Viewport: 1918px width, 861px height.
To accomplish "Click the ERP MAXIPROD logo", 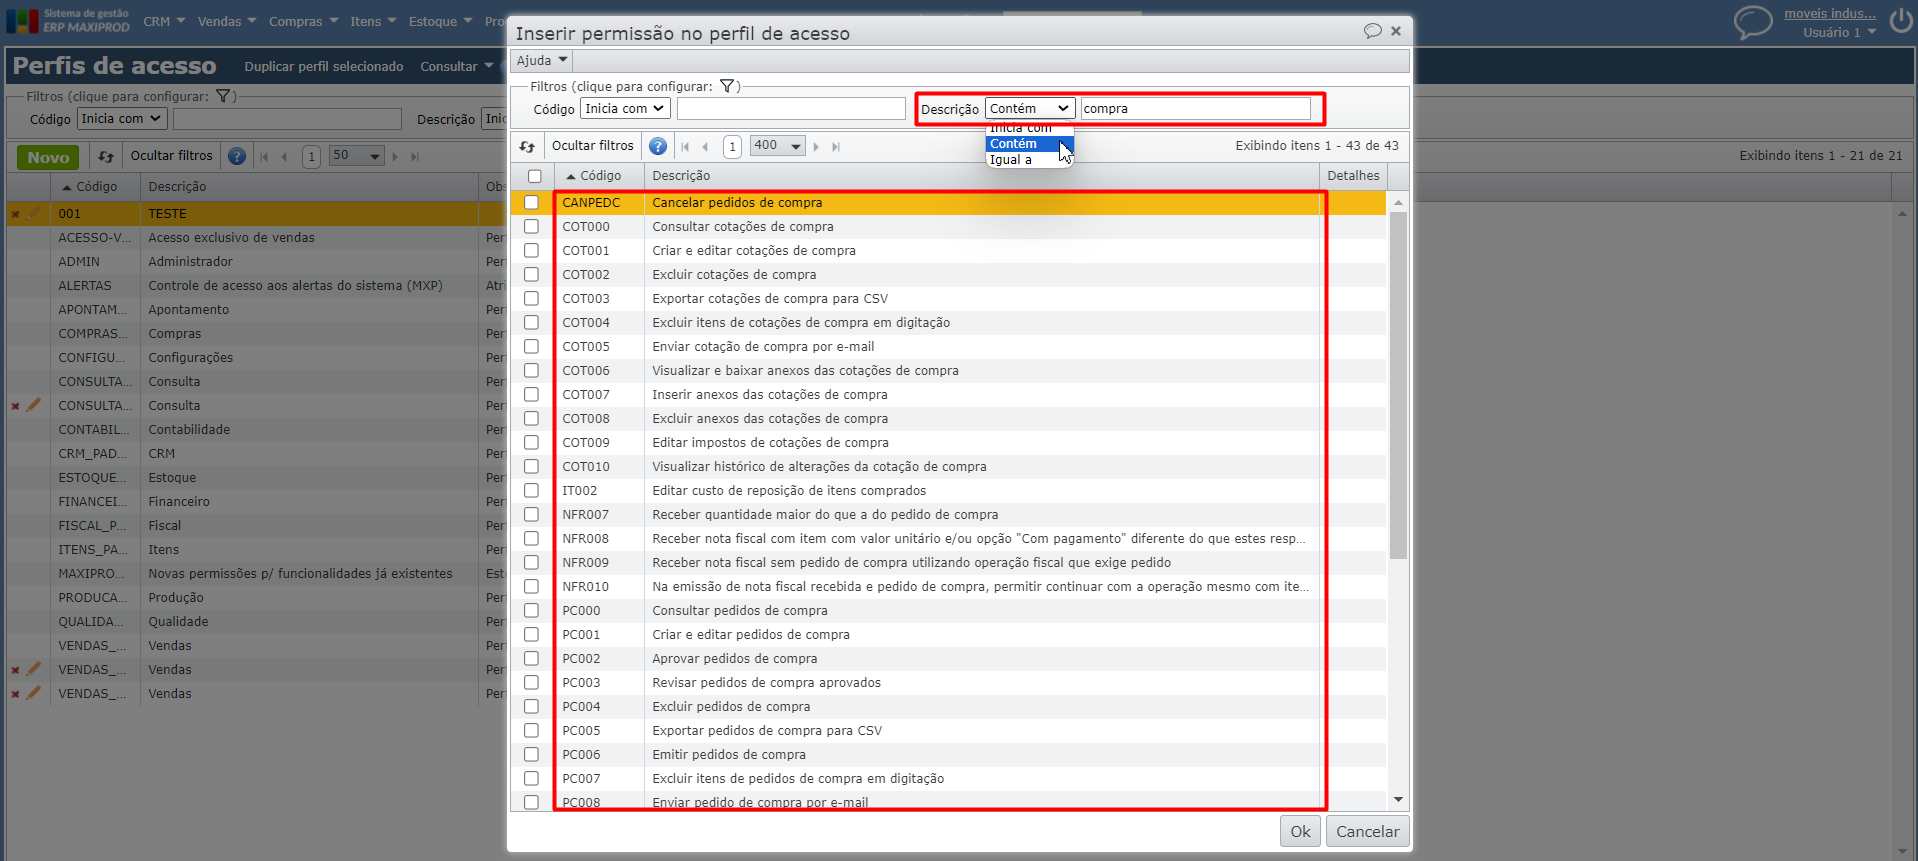I will click(68, 21).
